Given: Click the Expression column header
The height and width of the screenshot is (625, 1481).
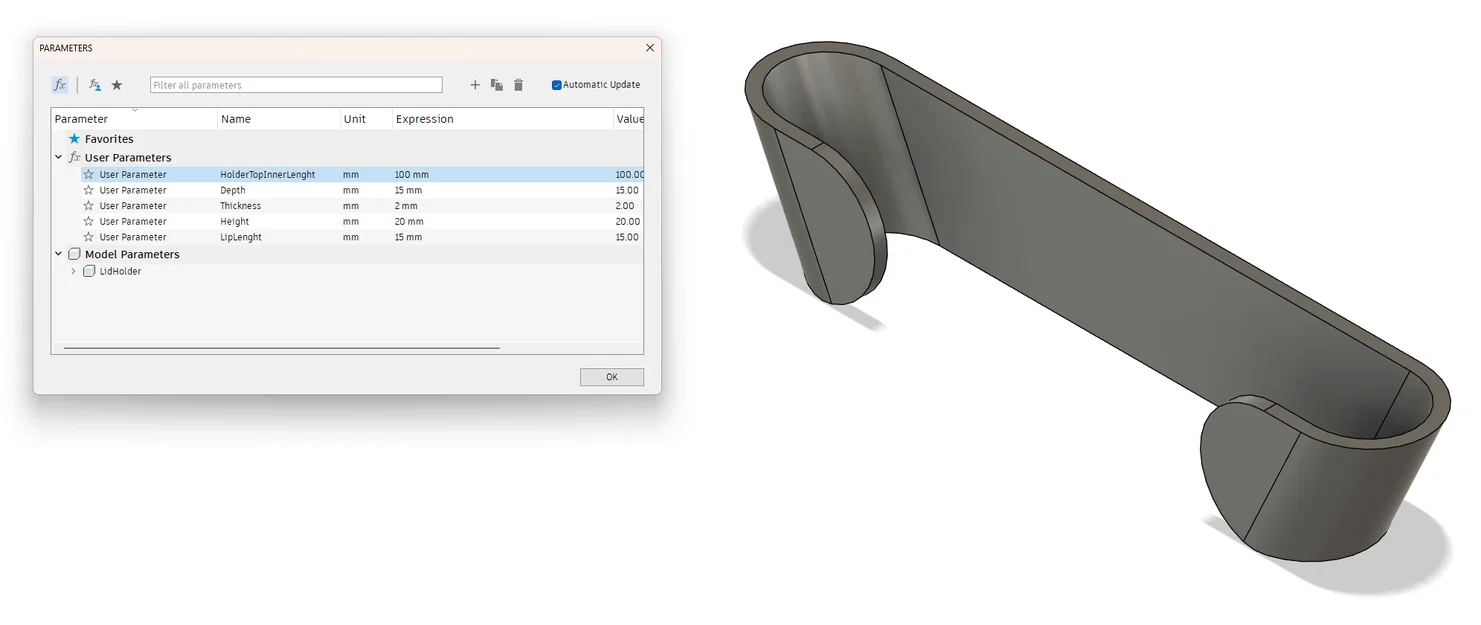Looking at the screenshot, I should pyautogui.click(x=424, y=118).
